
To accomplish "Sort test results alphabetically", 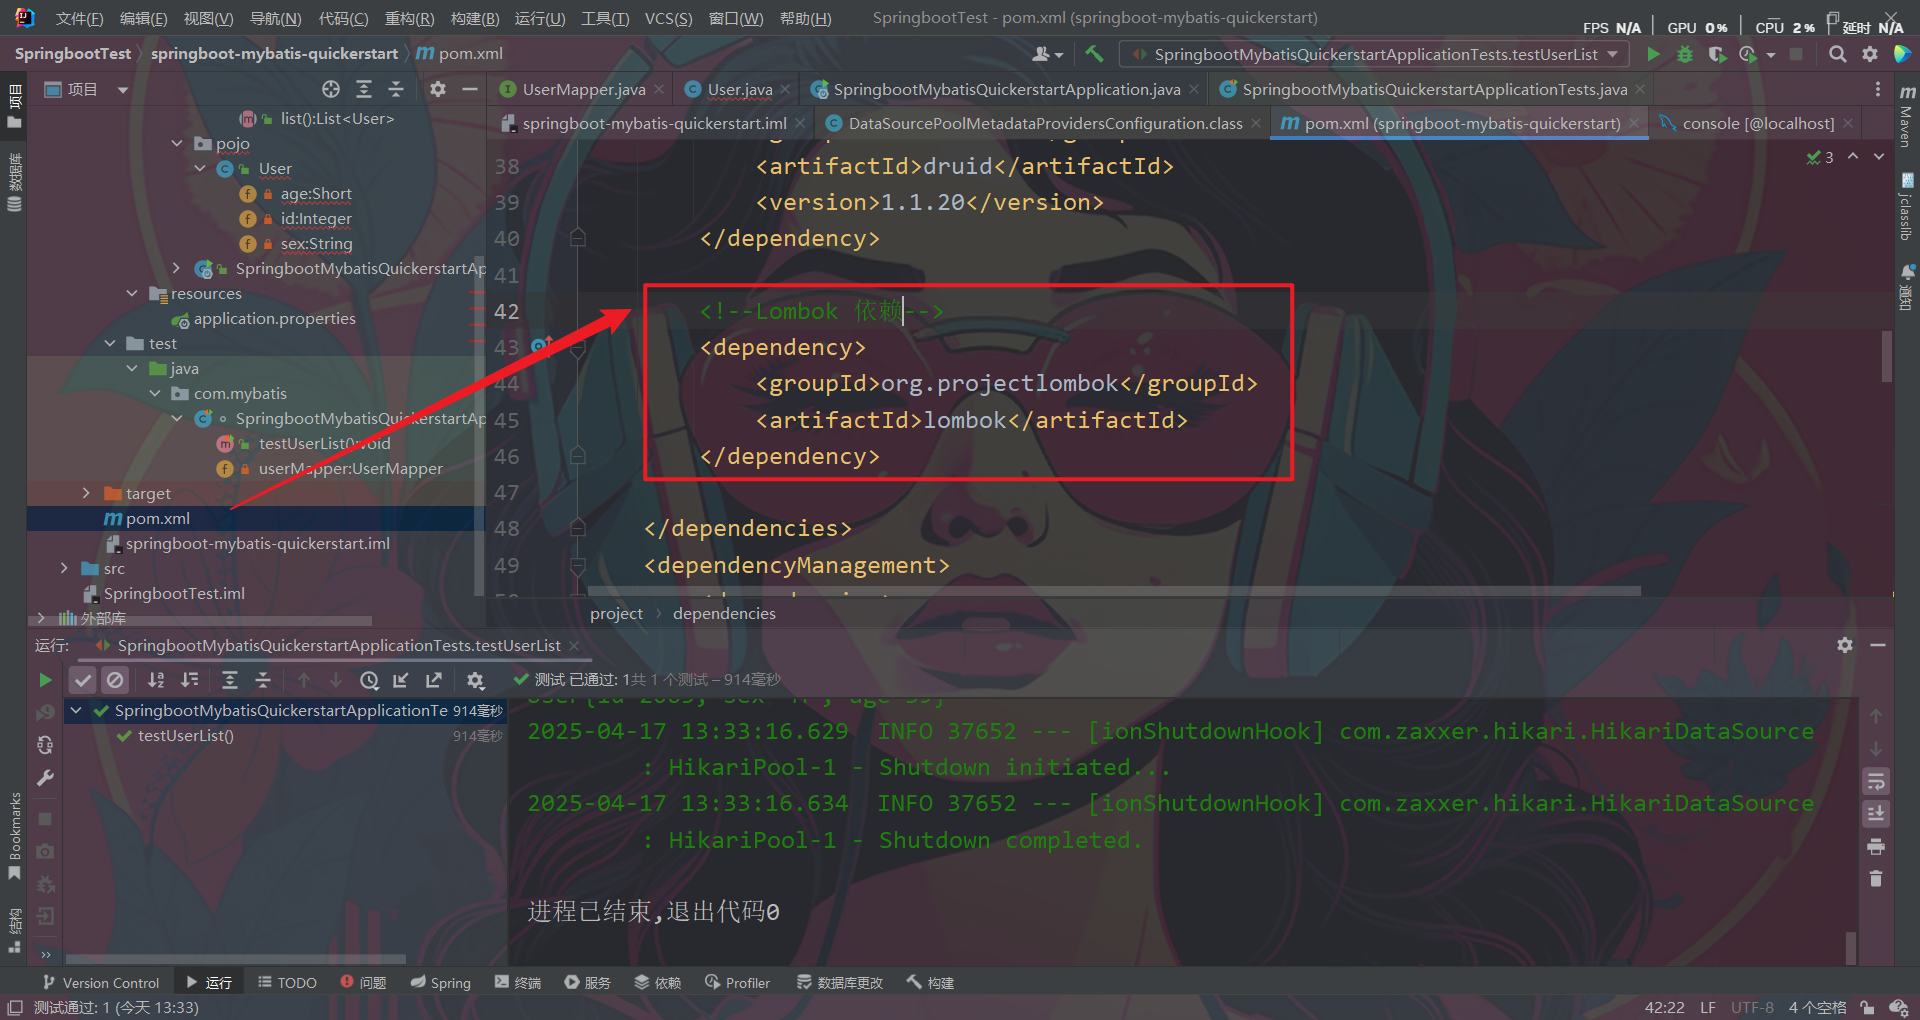I will coord(156,680).
